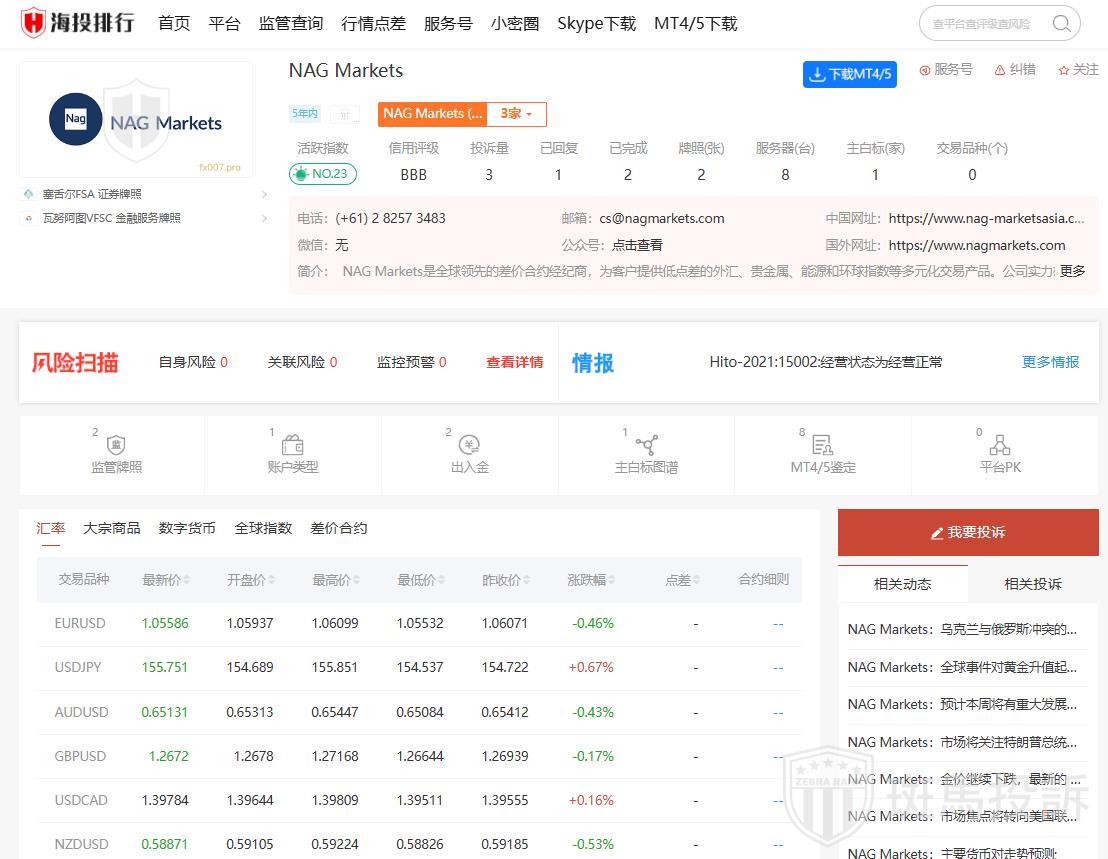Sort the table by 涨跌幅 column
Screen dimensions: 1108x859
(x=611, y=580)
